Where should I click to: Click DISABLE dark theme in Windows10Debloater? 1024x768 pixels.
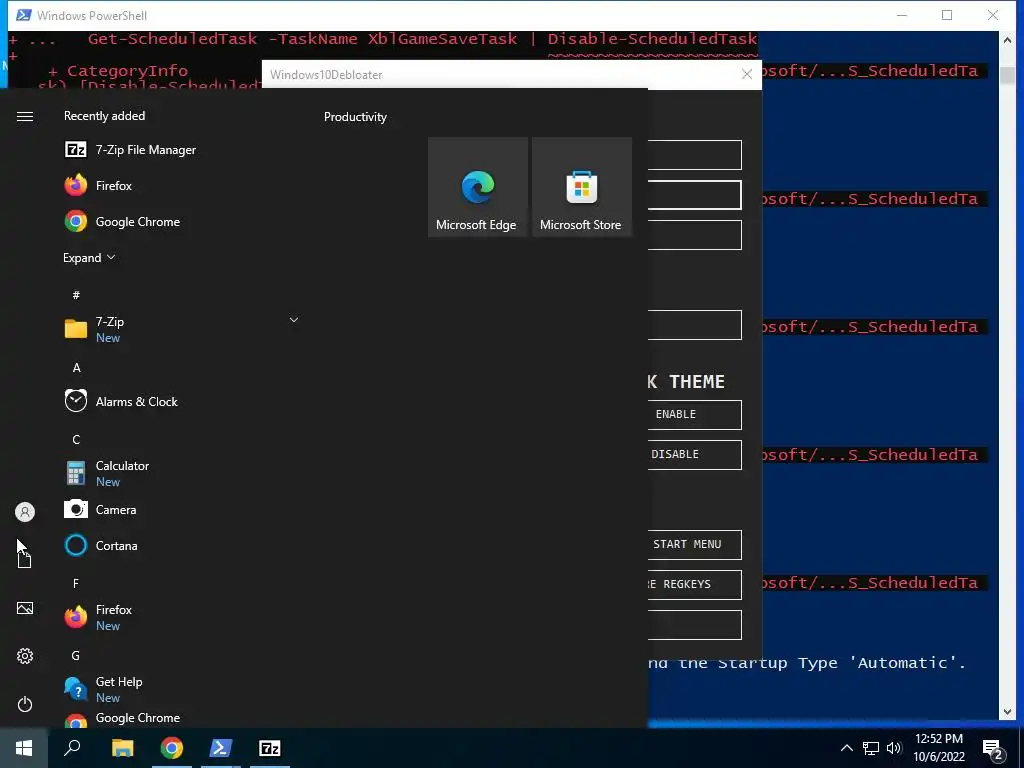pos(694,455)
